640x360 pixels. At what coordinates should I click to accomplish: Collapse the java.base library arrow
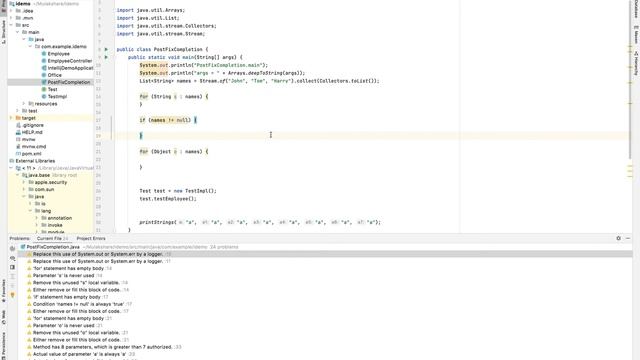pyautogui.click(x=18, y=175)
